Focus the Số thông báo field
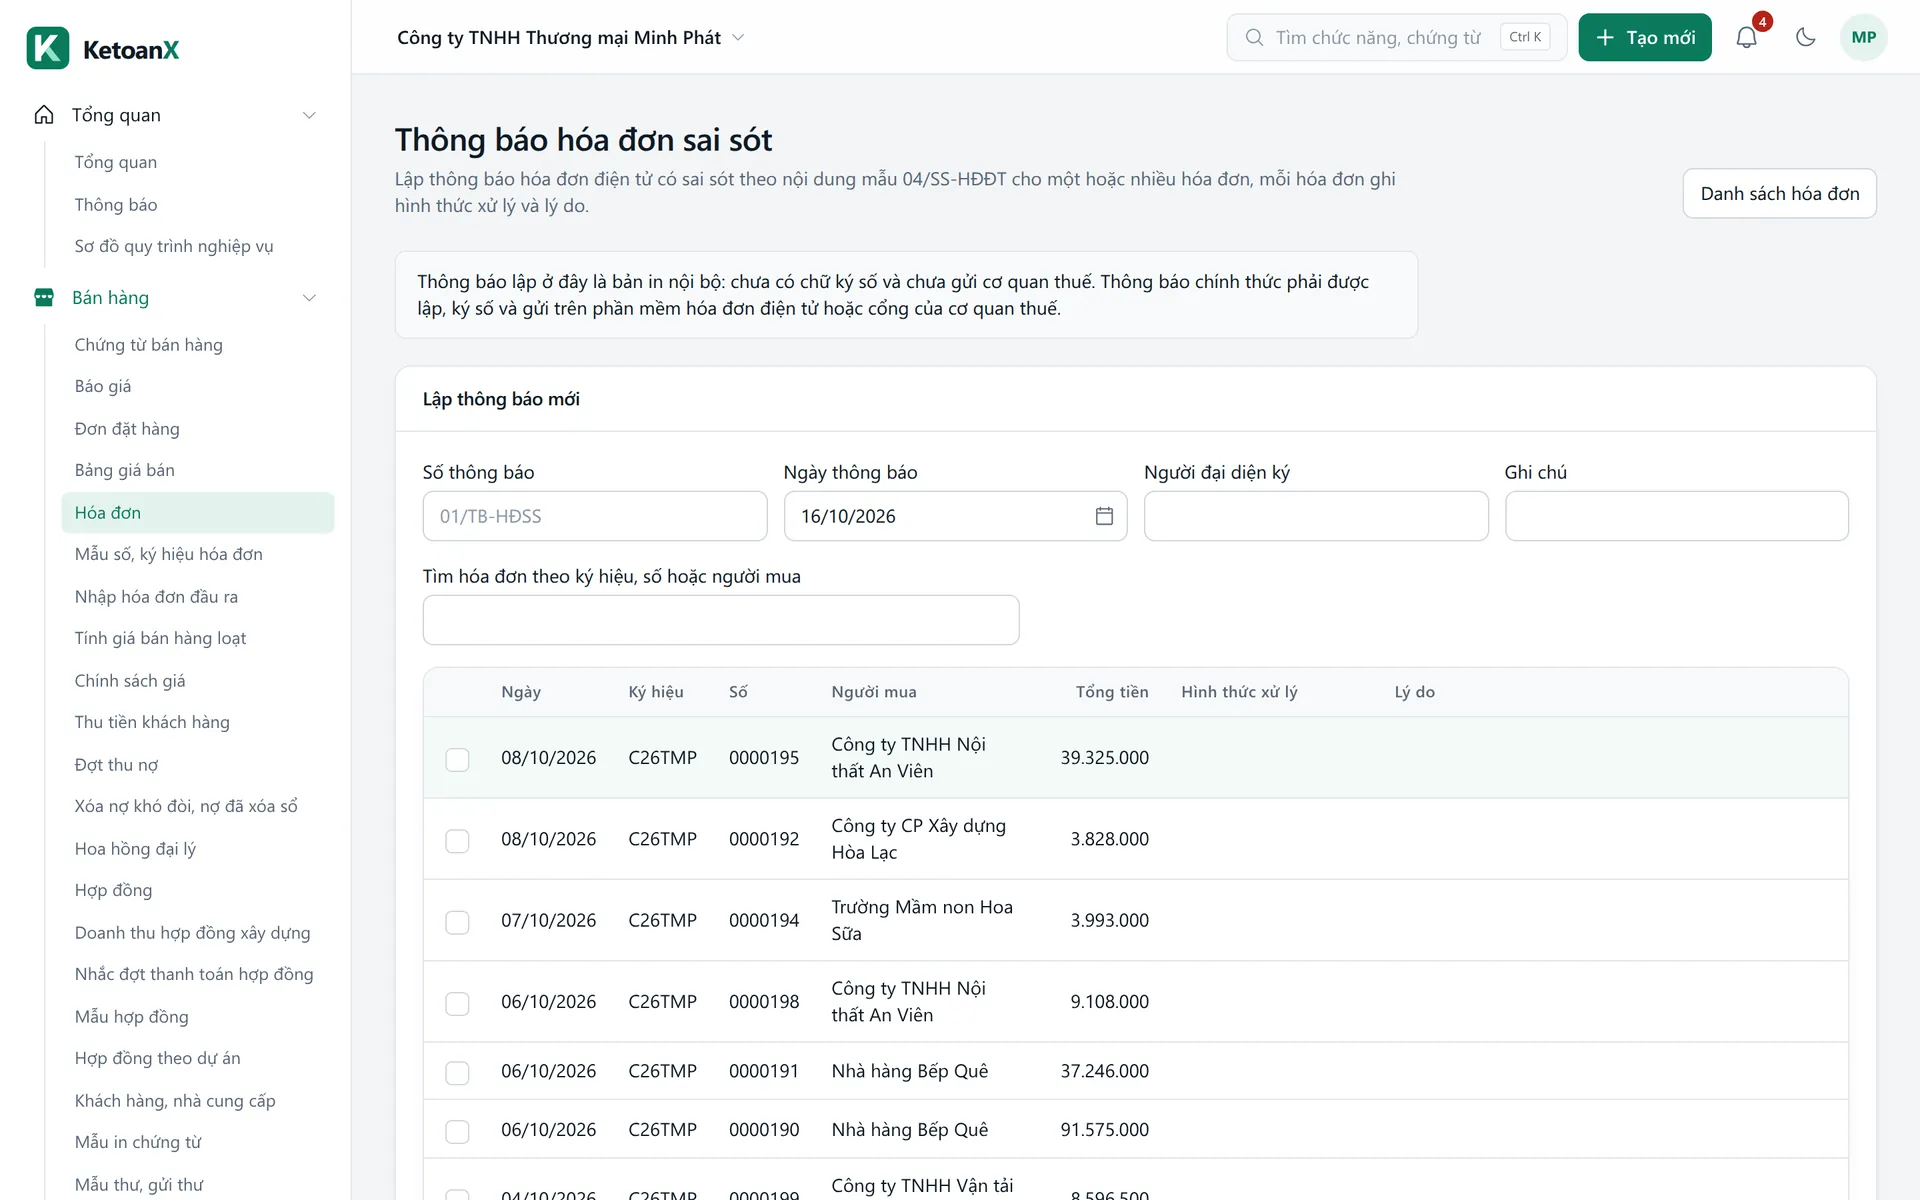1920x1200 pixels. click(595, 516)
